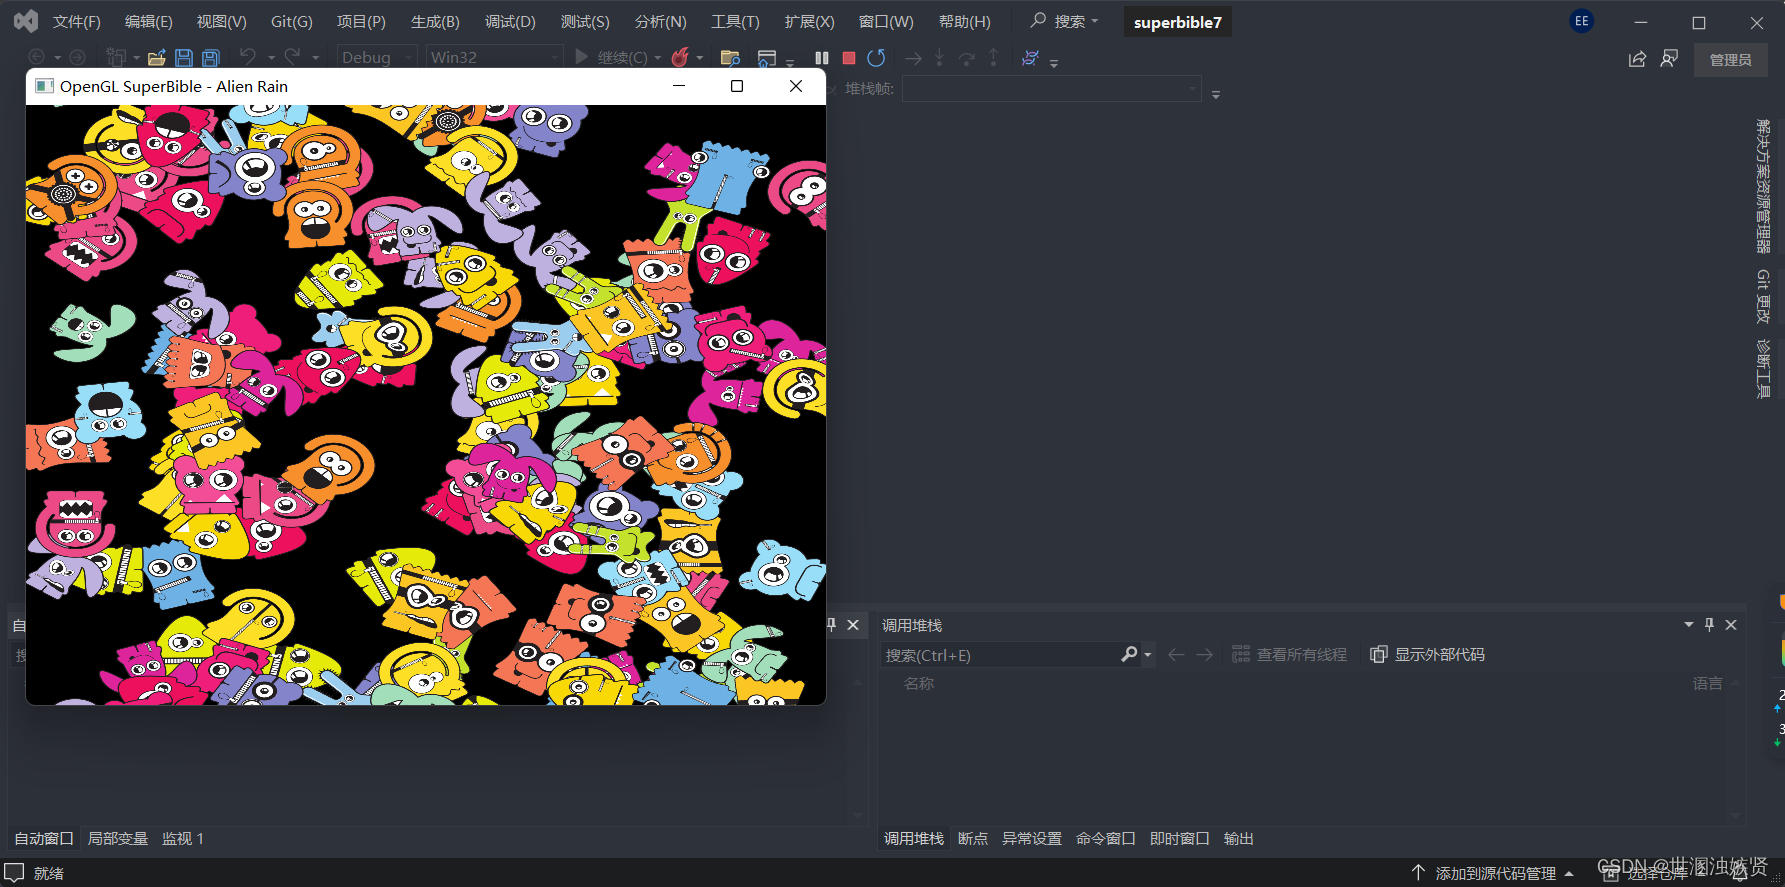
Task: Close the 自动窗口 panel
Action: click(x=853, y=625)
